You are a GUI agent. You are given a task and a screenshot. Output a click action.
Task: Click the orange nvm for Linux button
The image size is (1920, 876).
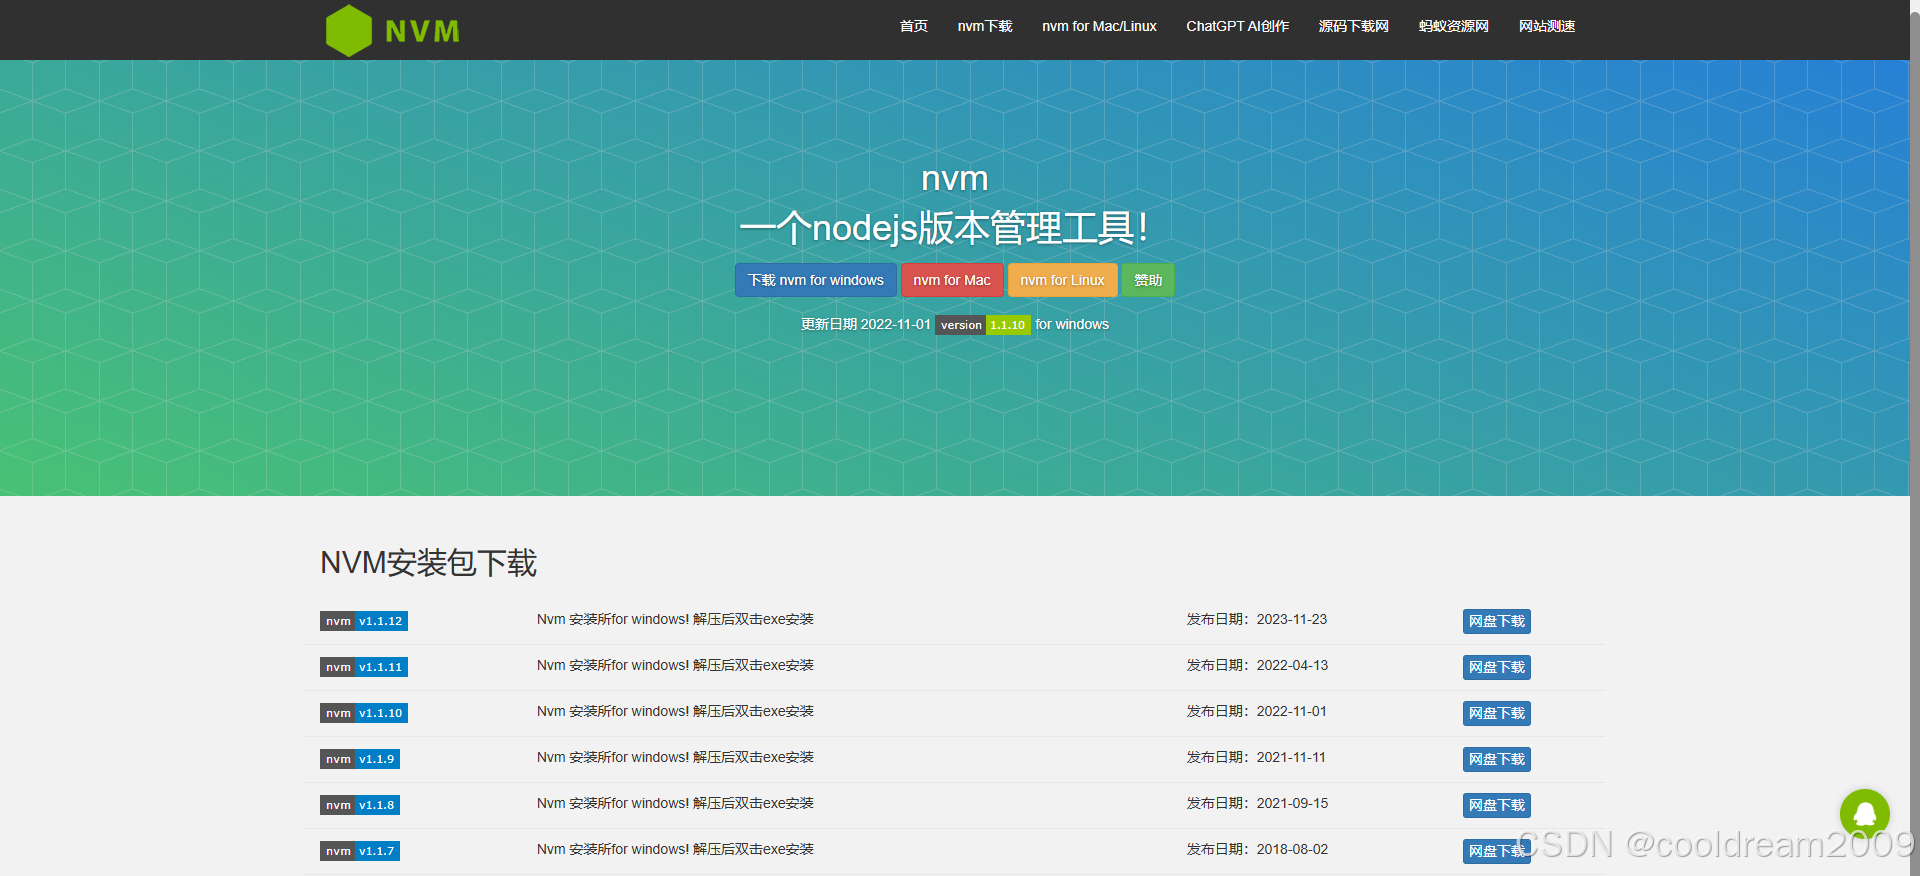click(1062, 280)
